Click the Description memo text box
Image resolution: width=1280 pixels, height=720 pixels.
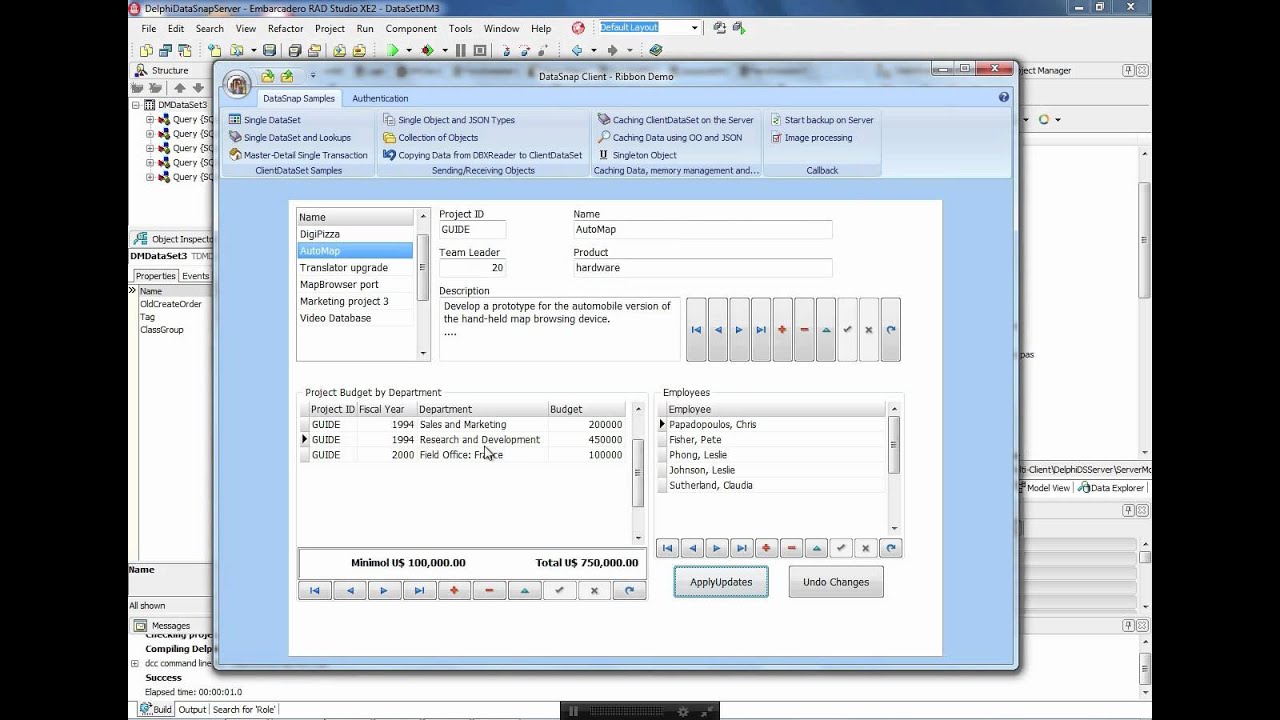pos(559,329)
